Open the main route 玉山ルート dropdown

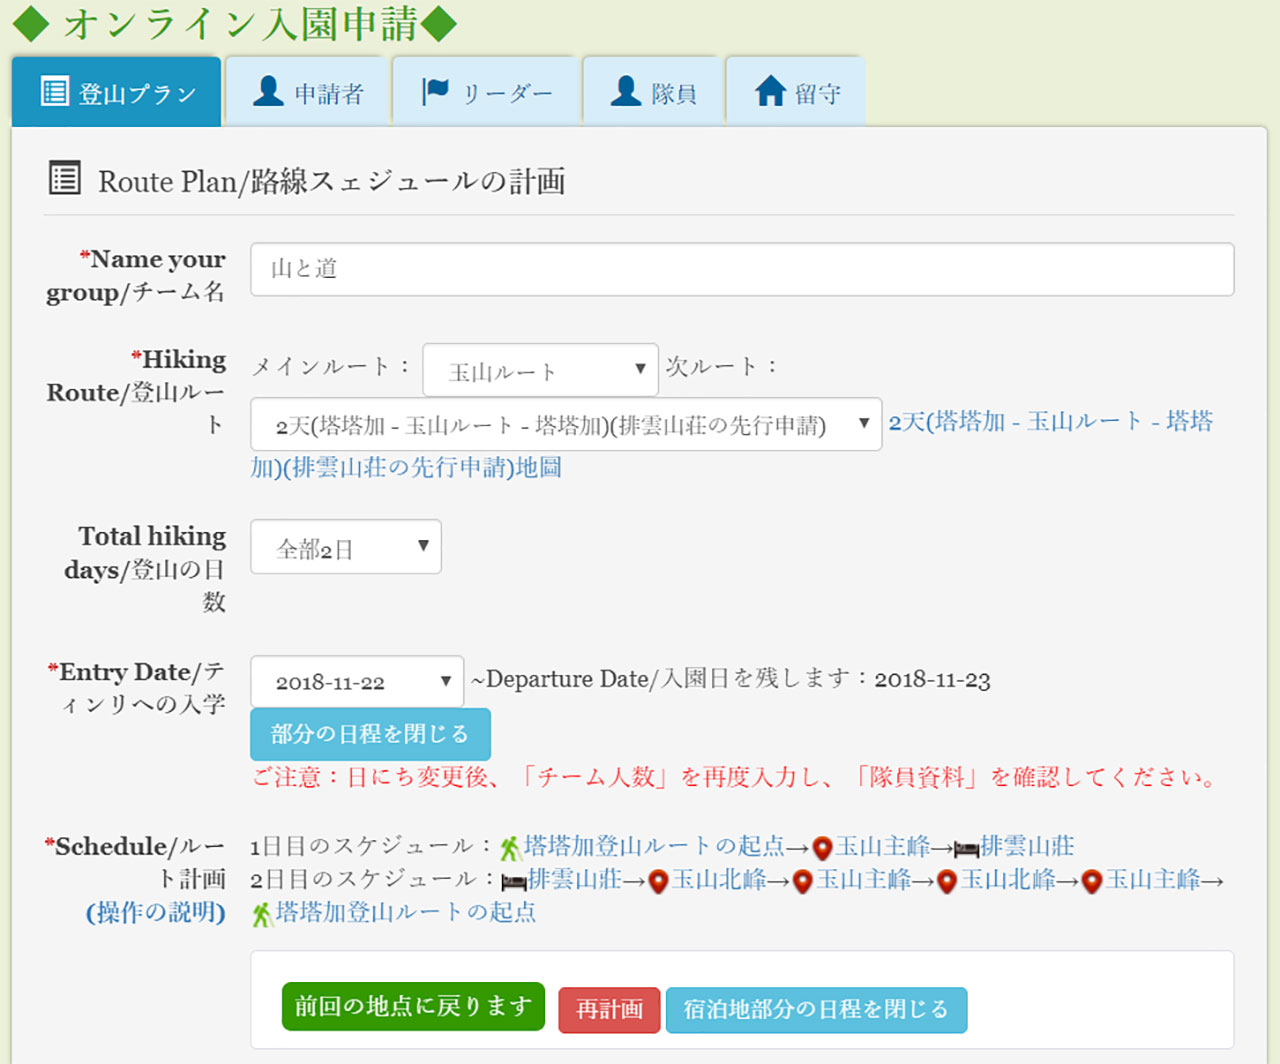click(540, 370)
